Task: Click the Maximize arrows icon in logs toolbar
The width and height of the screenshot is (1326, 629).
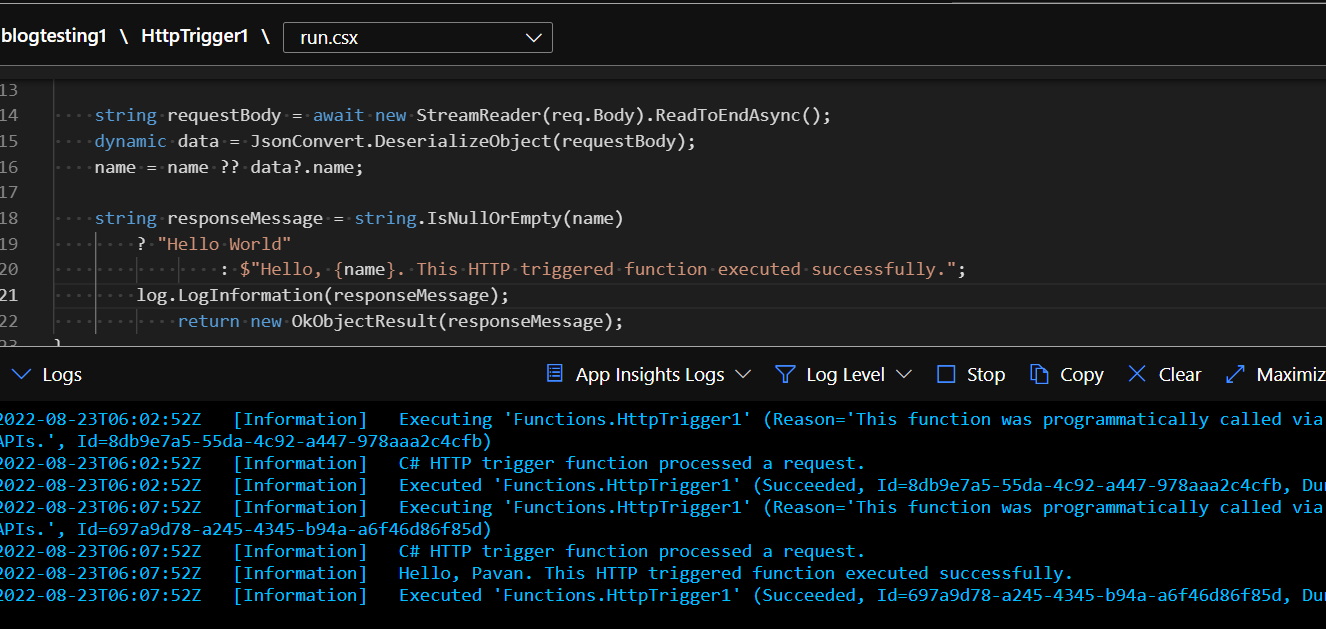Action: [x=1235, y=374]
